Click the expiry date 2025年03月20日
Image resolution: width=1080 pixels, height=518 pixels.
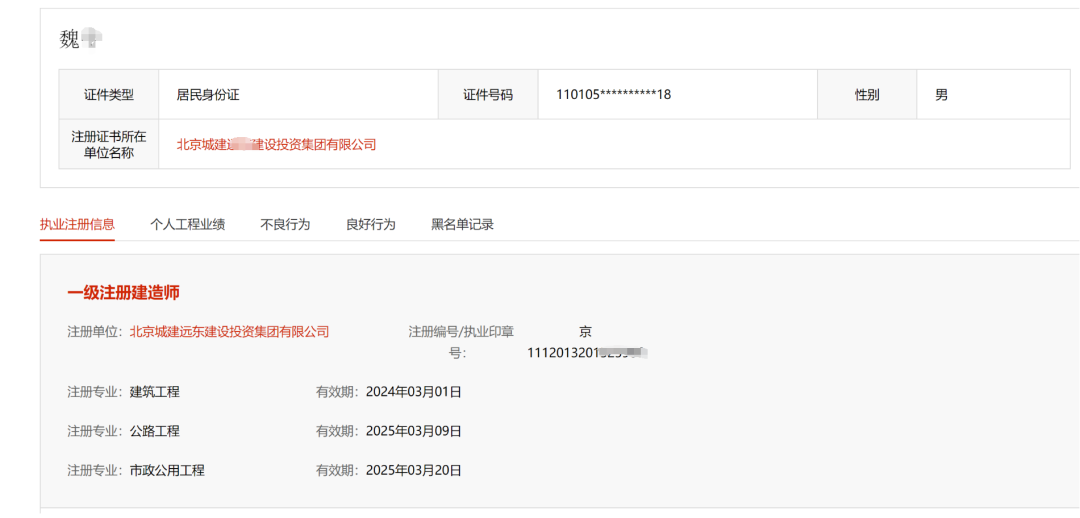pyautogui.click(x=414, y=470)
